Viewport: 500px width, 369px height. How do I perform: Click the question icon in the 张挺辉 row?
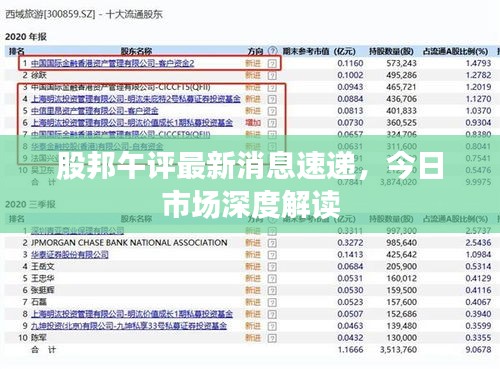click(272, 291)
